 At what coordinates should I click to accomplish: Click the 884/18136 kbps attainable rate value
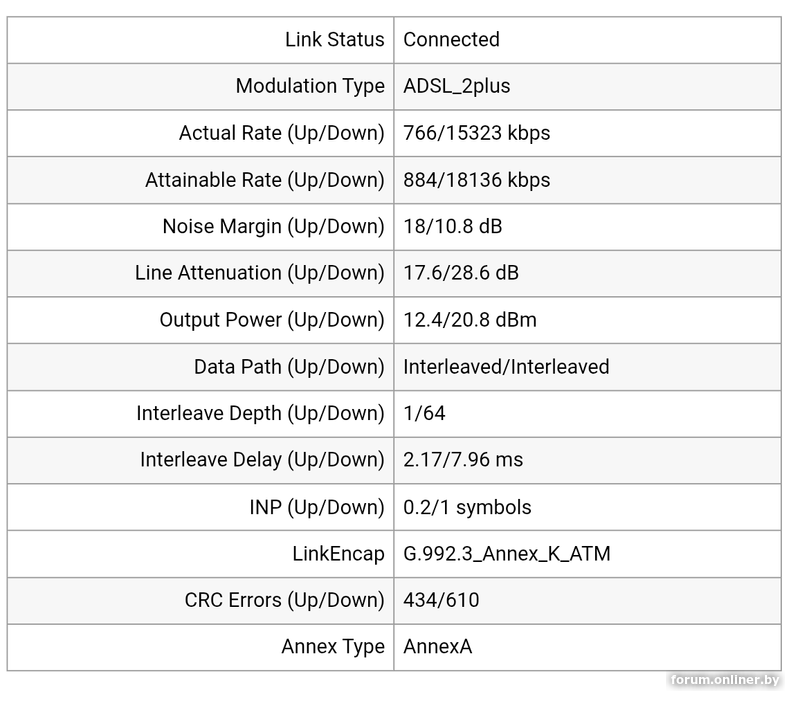pos(476,180)
